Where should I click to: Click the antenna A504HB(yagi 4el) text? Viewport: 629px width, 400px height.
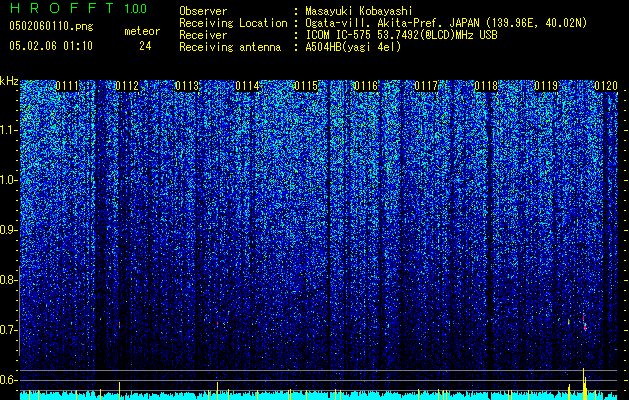(x=353, y=47)
